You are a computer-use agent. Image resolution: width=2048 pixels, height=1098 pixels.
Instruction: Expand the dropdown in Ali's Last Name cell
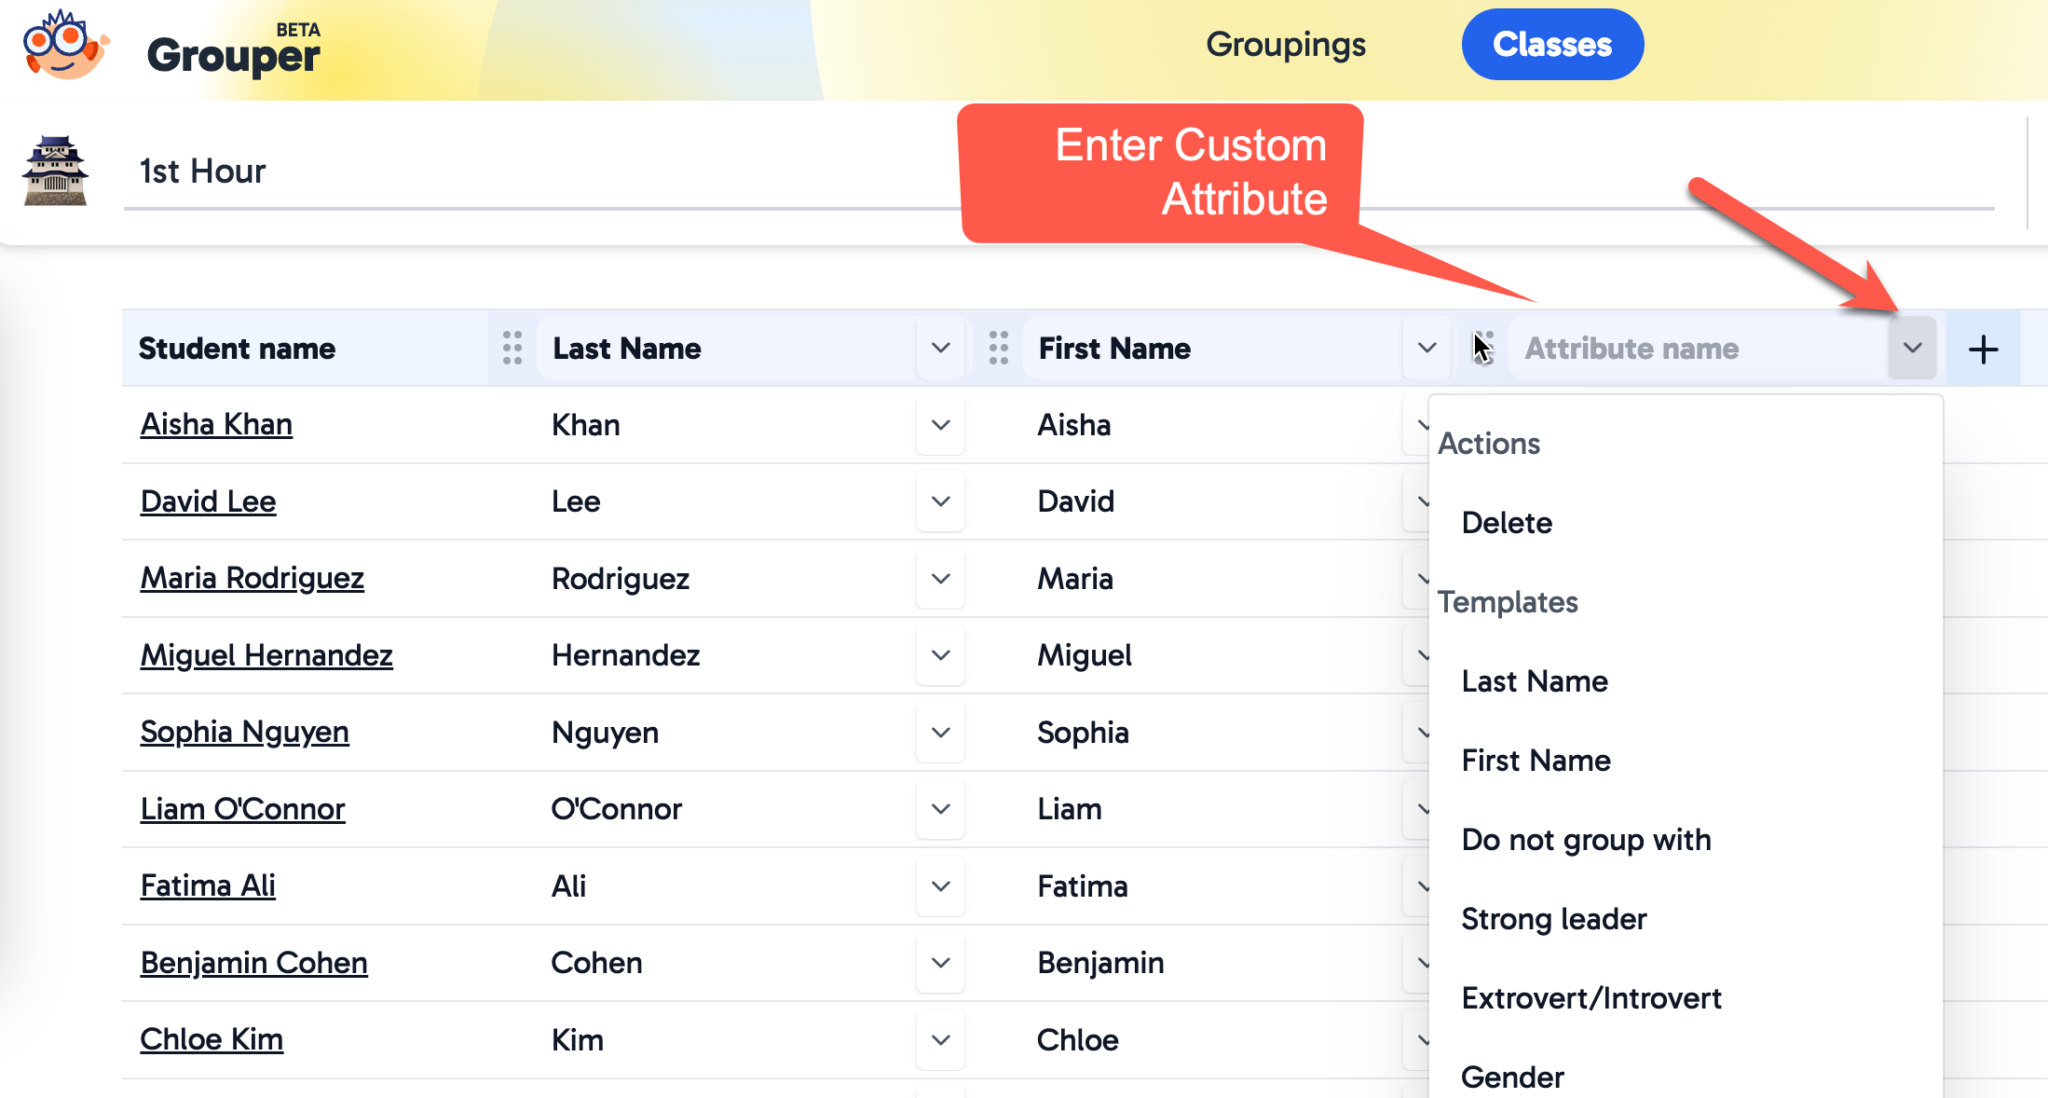pyautogui.click(x=940, y=886)
